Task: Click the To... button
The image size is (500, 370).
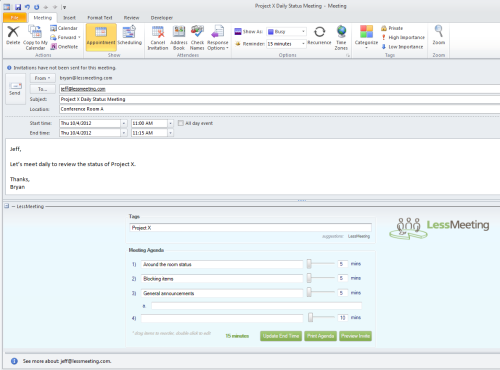Action: coord(42,89)
